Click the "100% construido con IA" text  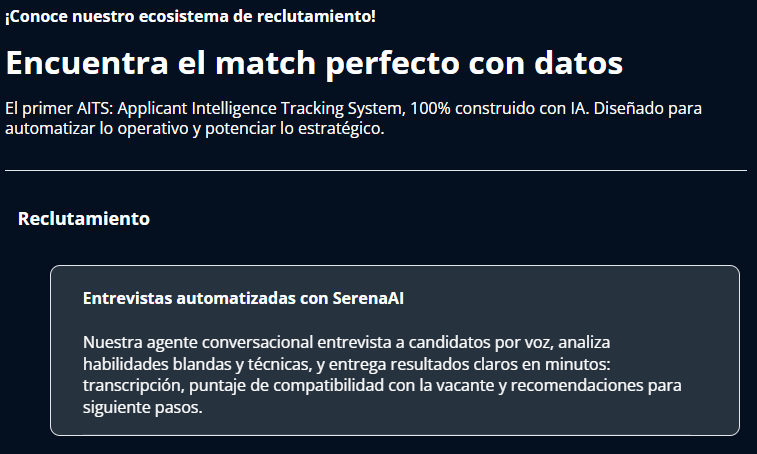(499, 108)
